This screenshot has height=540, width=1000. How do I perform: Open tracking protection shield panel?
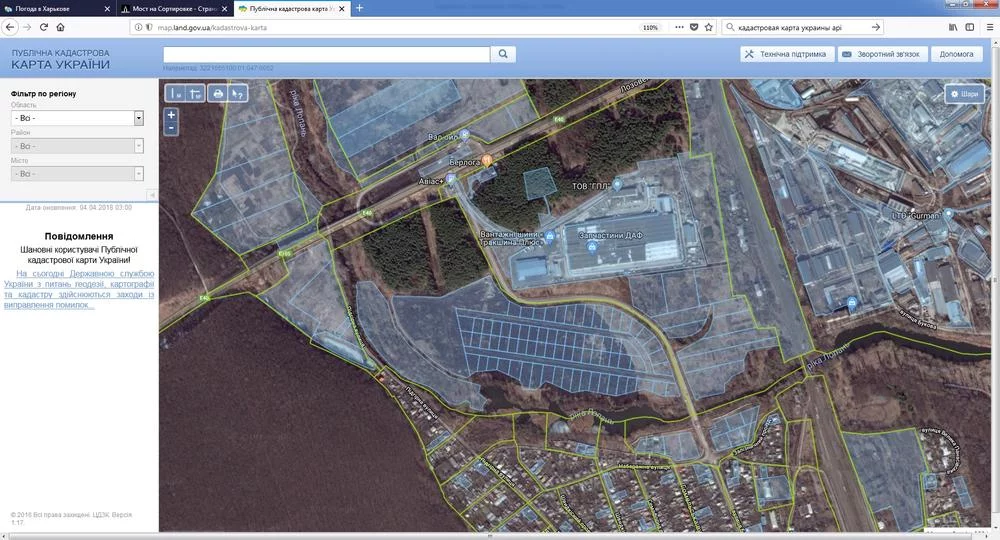149,27
